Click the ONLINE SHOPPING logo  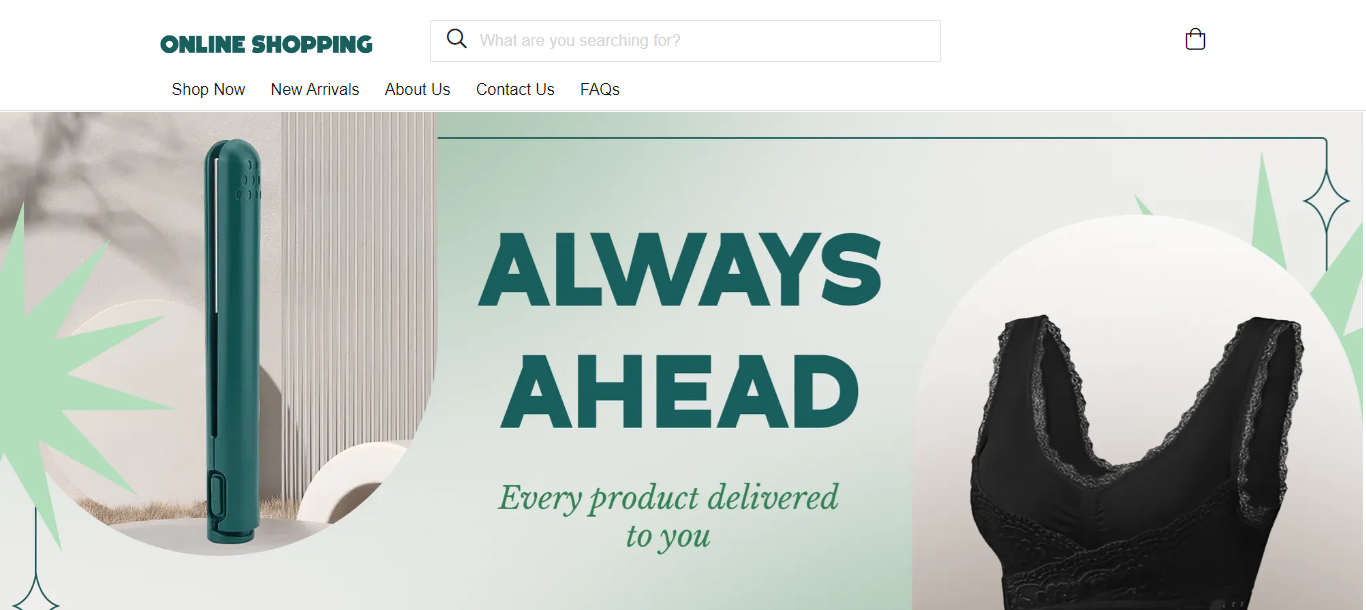(266, 44)
